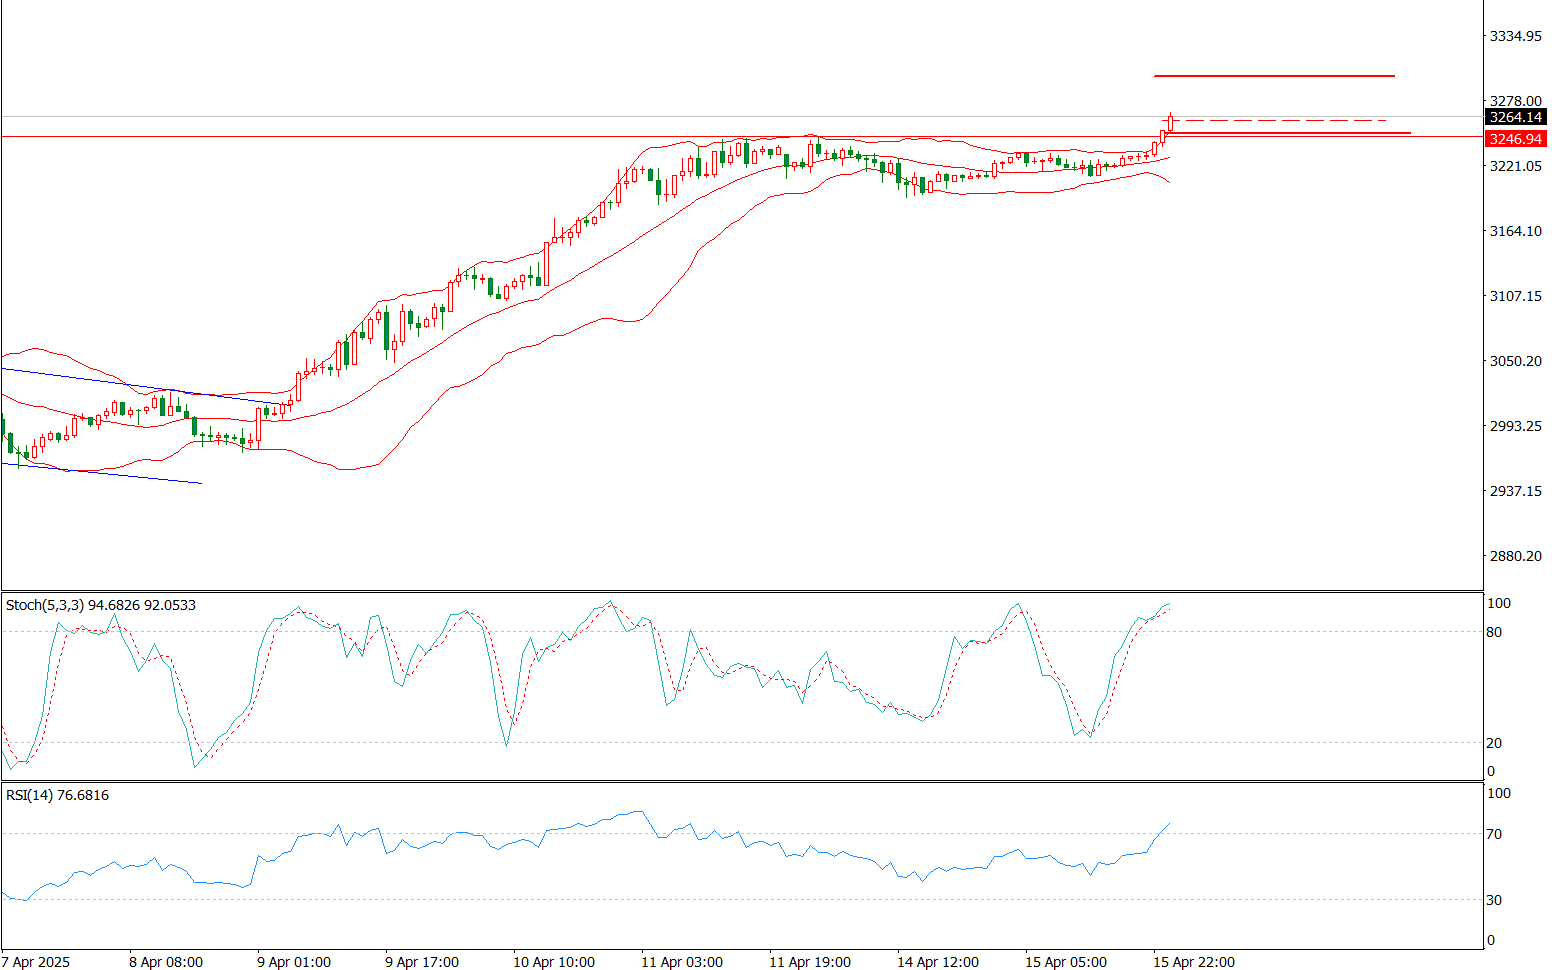
Task: Click the 3334.95 price scale label
Action: point(1515,36)
